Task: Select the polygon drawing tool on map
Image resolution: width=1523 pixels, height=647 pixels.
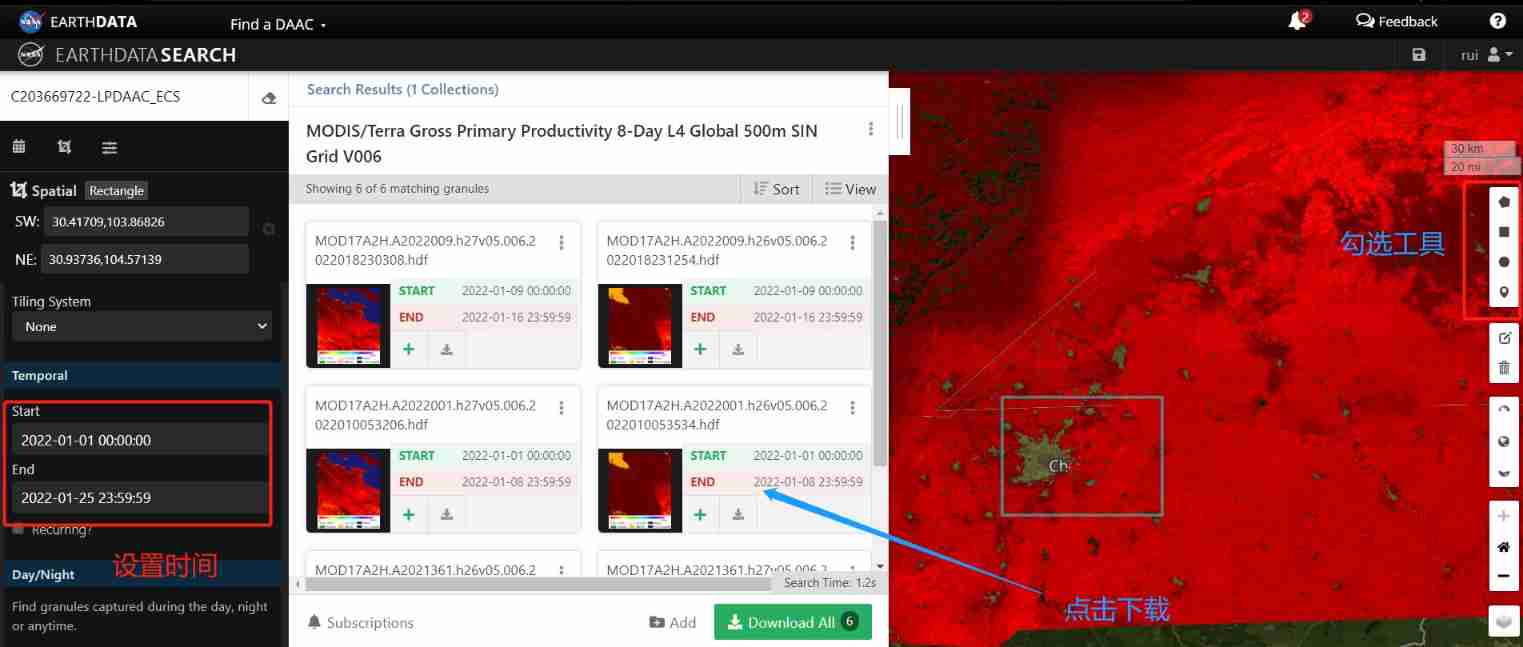Action: pyautogui.click(x=1504, y=201)
